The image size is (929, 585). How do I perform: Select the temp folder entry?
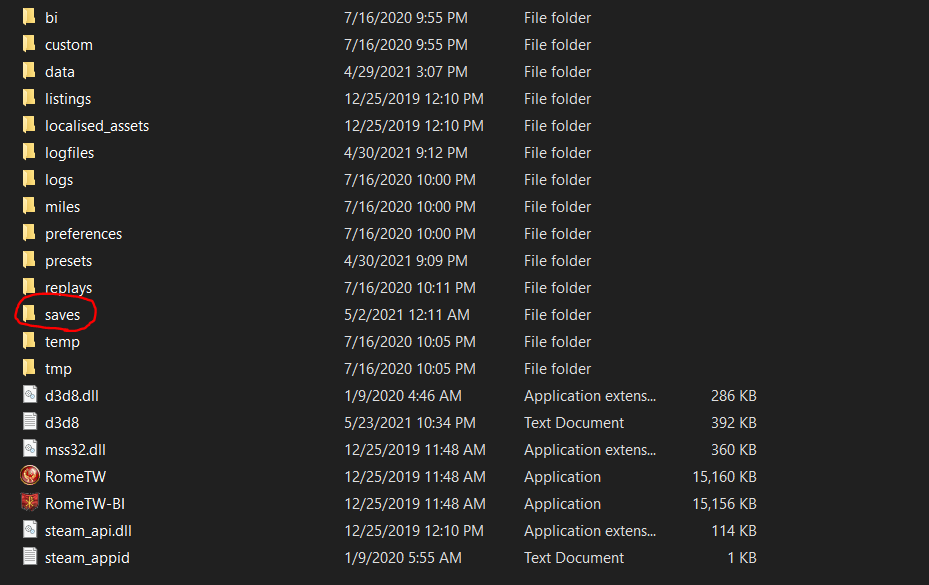[x=62, y=342]
